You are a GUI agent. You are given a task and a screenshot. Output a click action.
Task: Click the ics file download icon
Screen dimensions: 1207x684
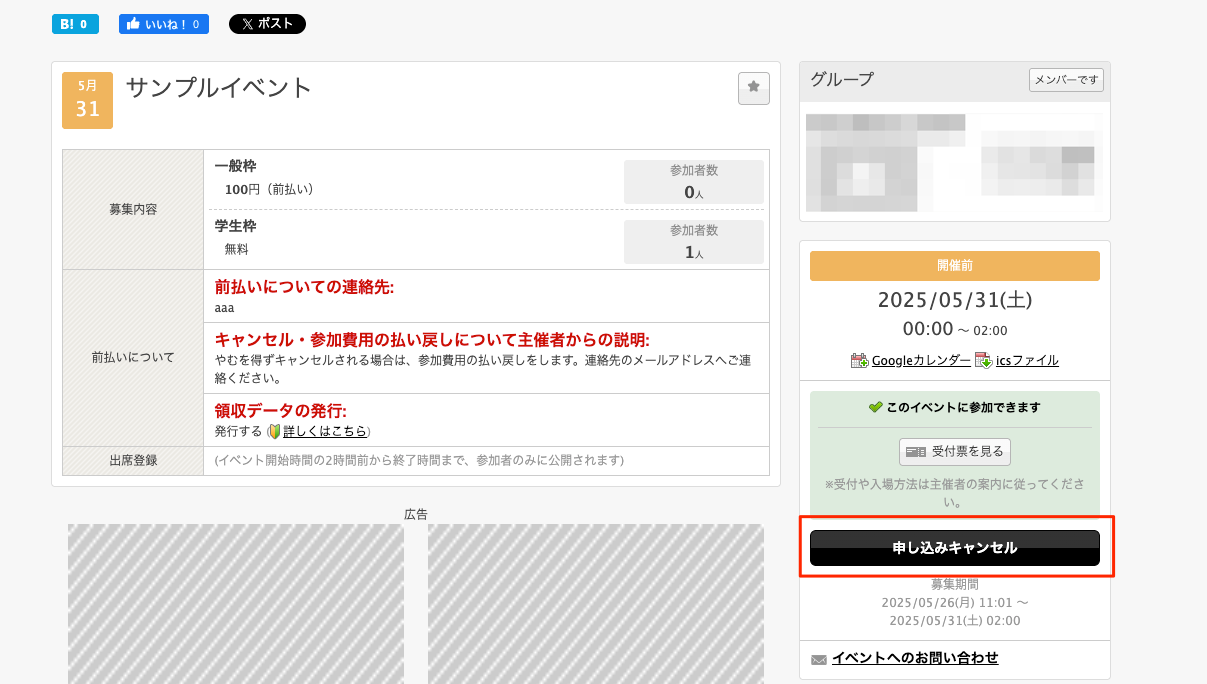982,360
